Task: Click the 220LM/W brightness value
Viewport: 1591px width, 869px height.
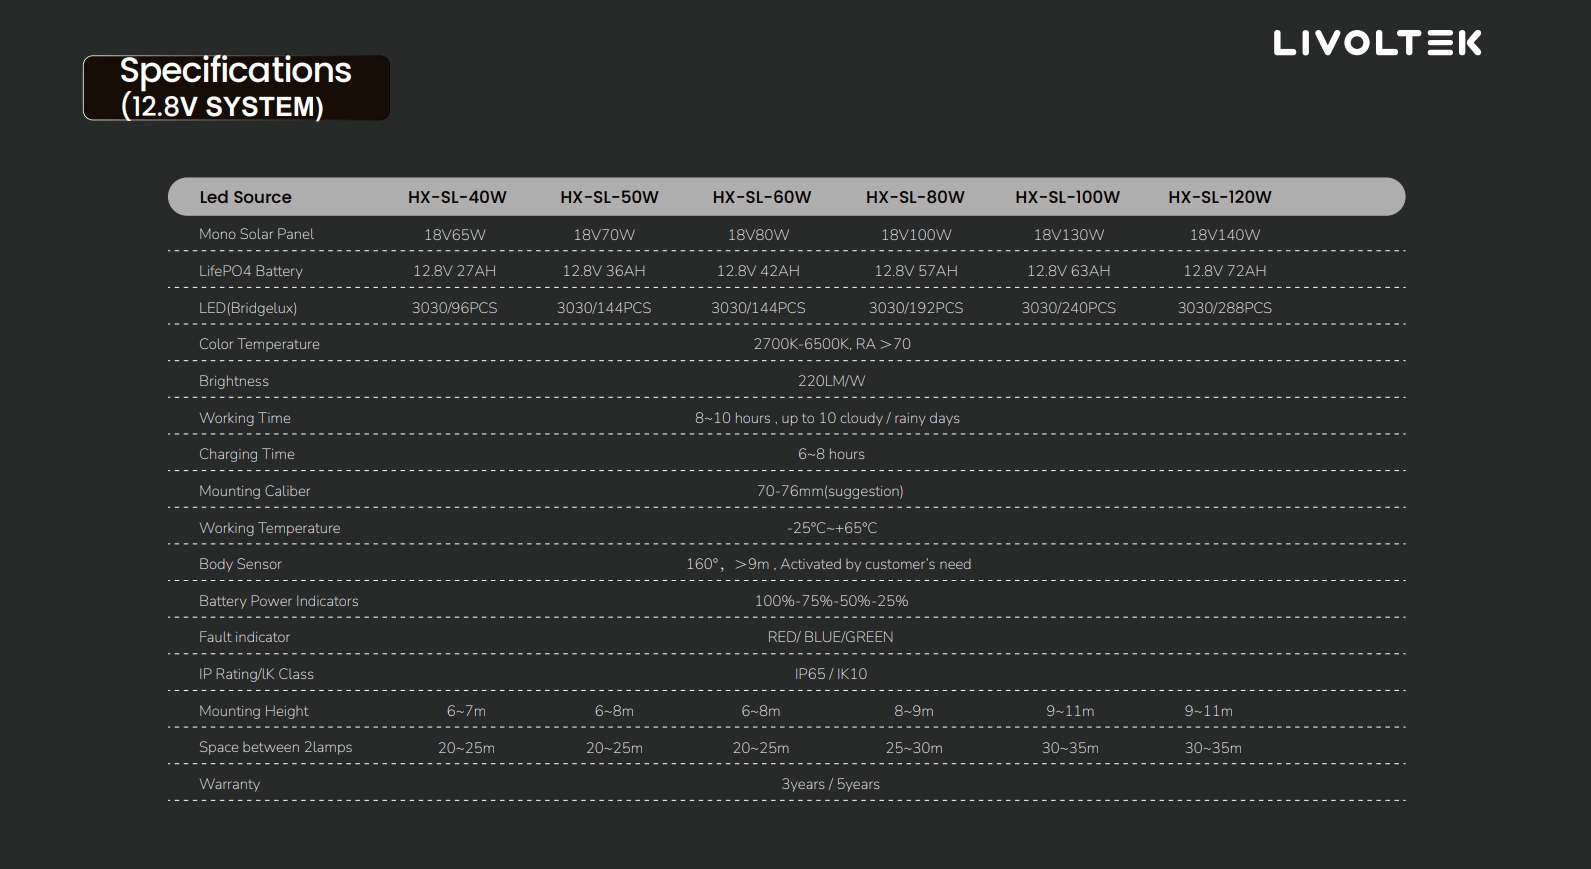Action: [x=832, y=381]
